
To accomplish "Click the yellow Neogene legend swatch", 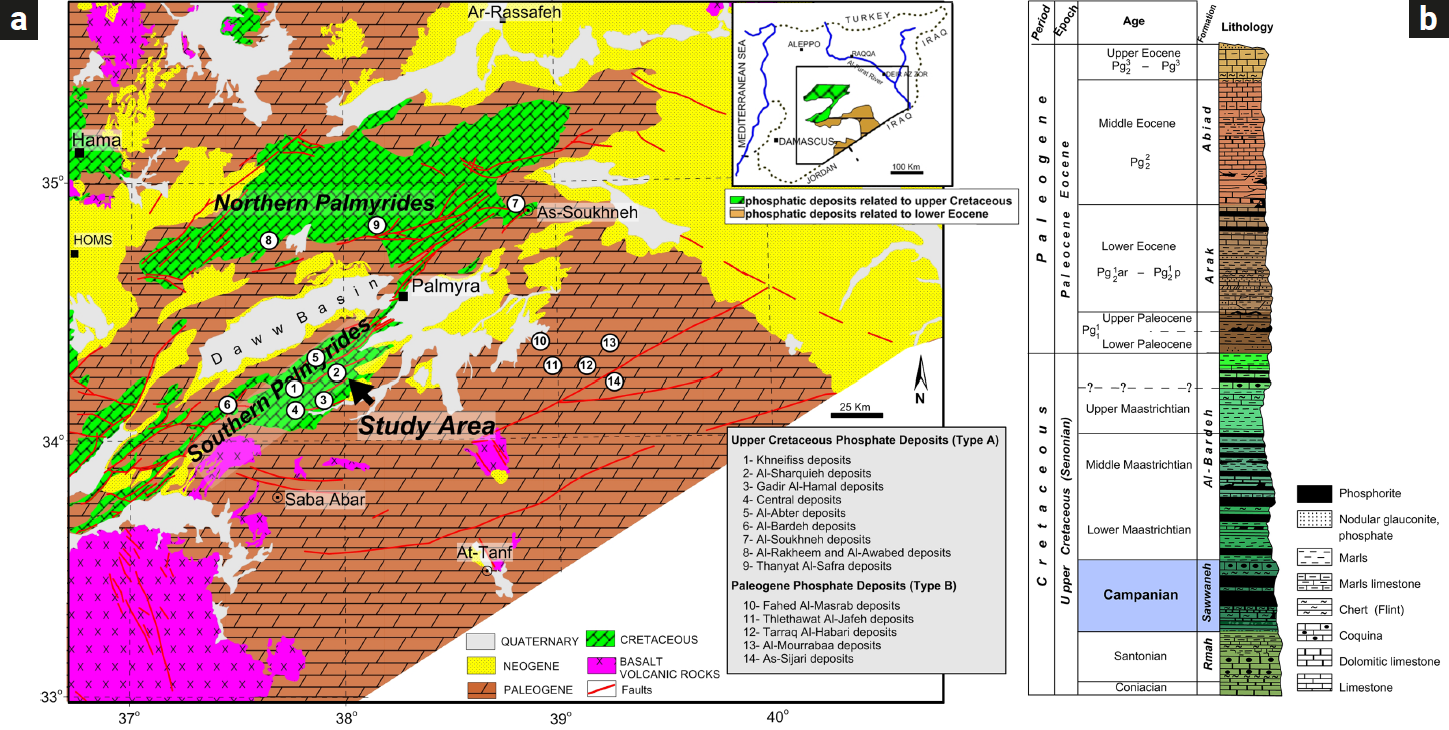I will (x=482, y=666).
